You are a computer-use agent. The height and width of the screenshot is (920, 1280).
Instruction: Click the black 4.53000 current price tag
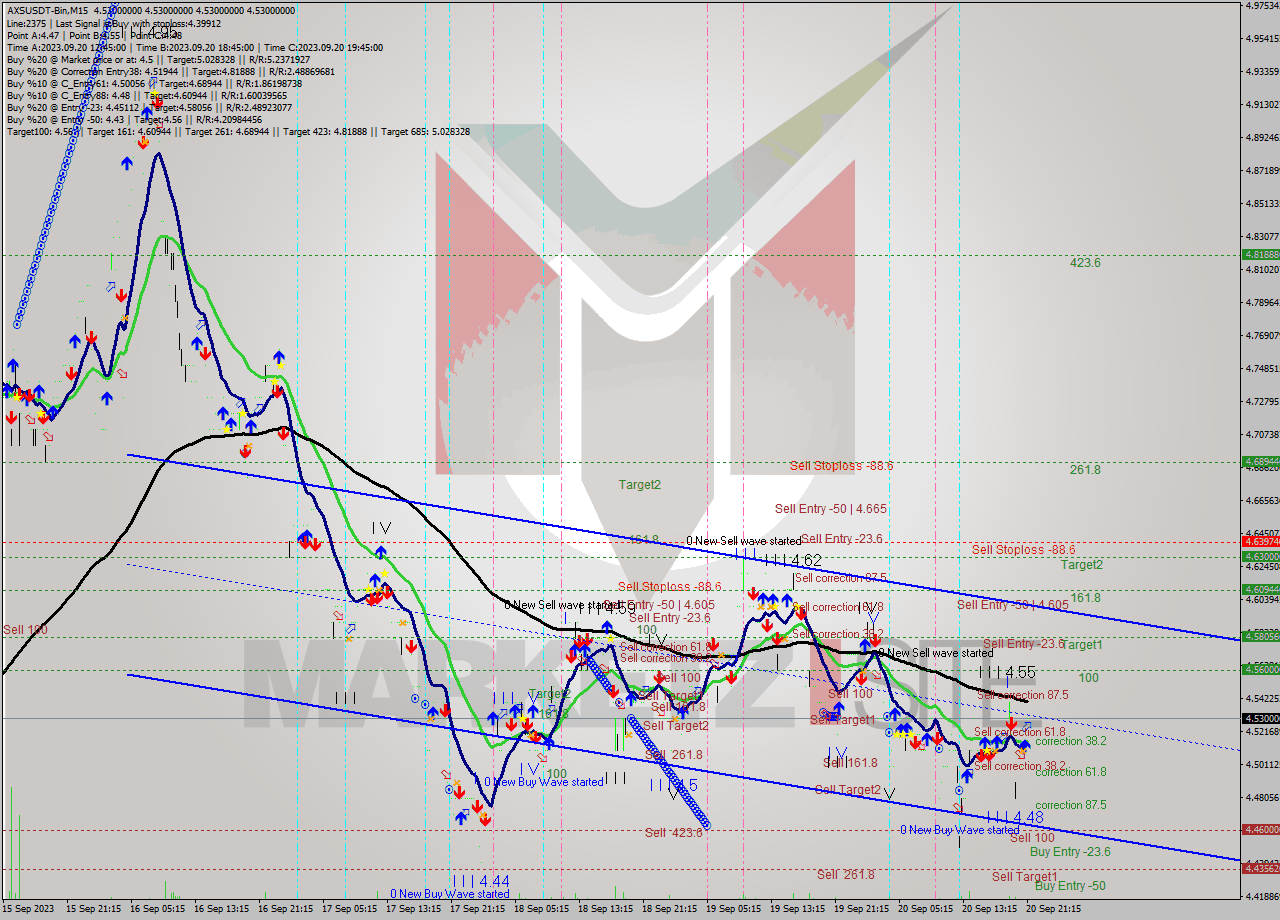click(1261, 718)
